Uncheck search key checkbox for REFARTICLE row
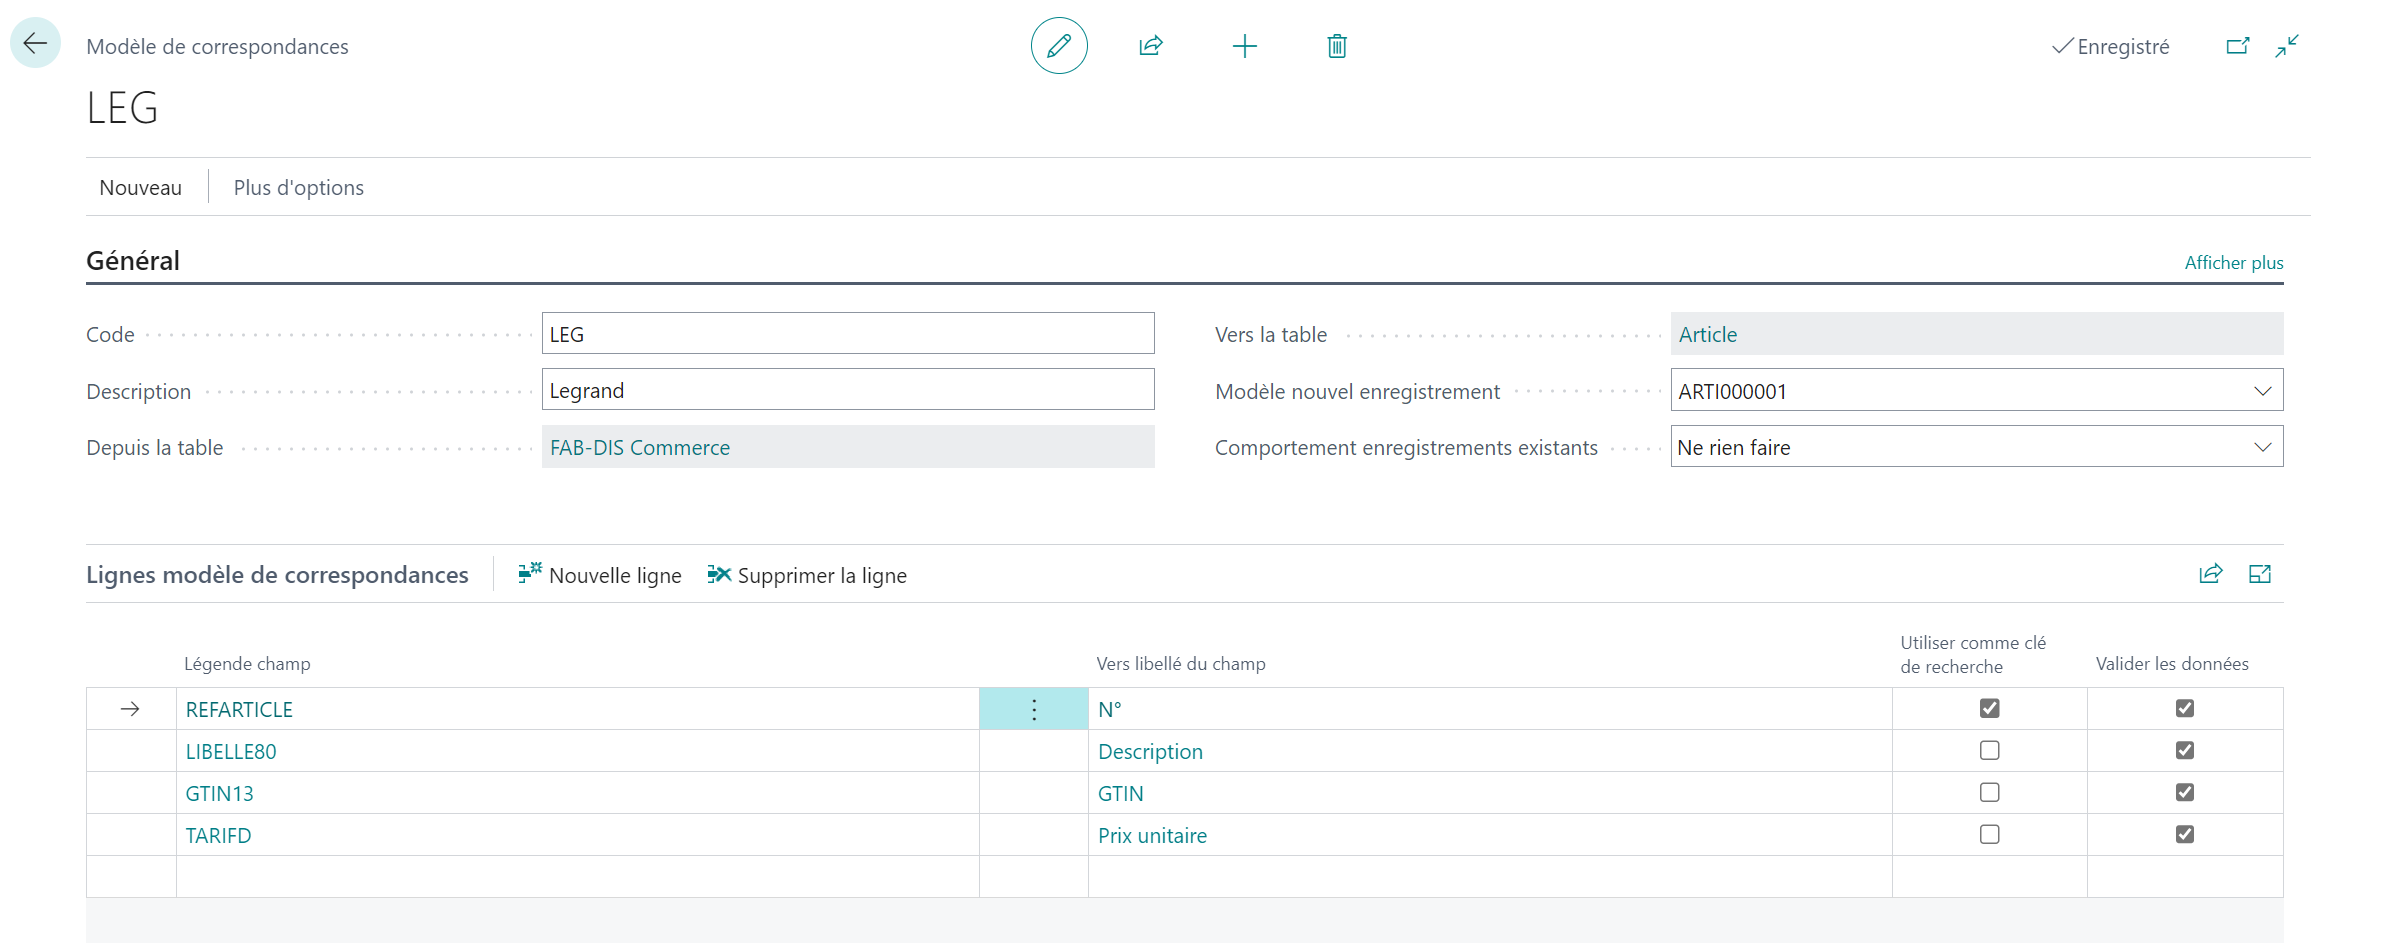Image resolution: width=2403 pixels, height=943 pixels. point(1989,708)
